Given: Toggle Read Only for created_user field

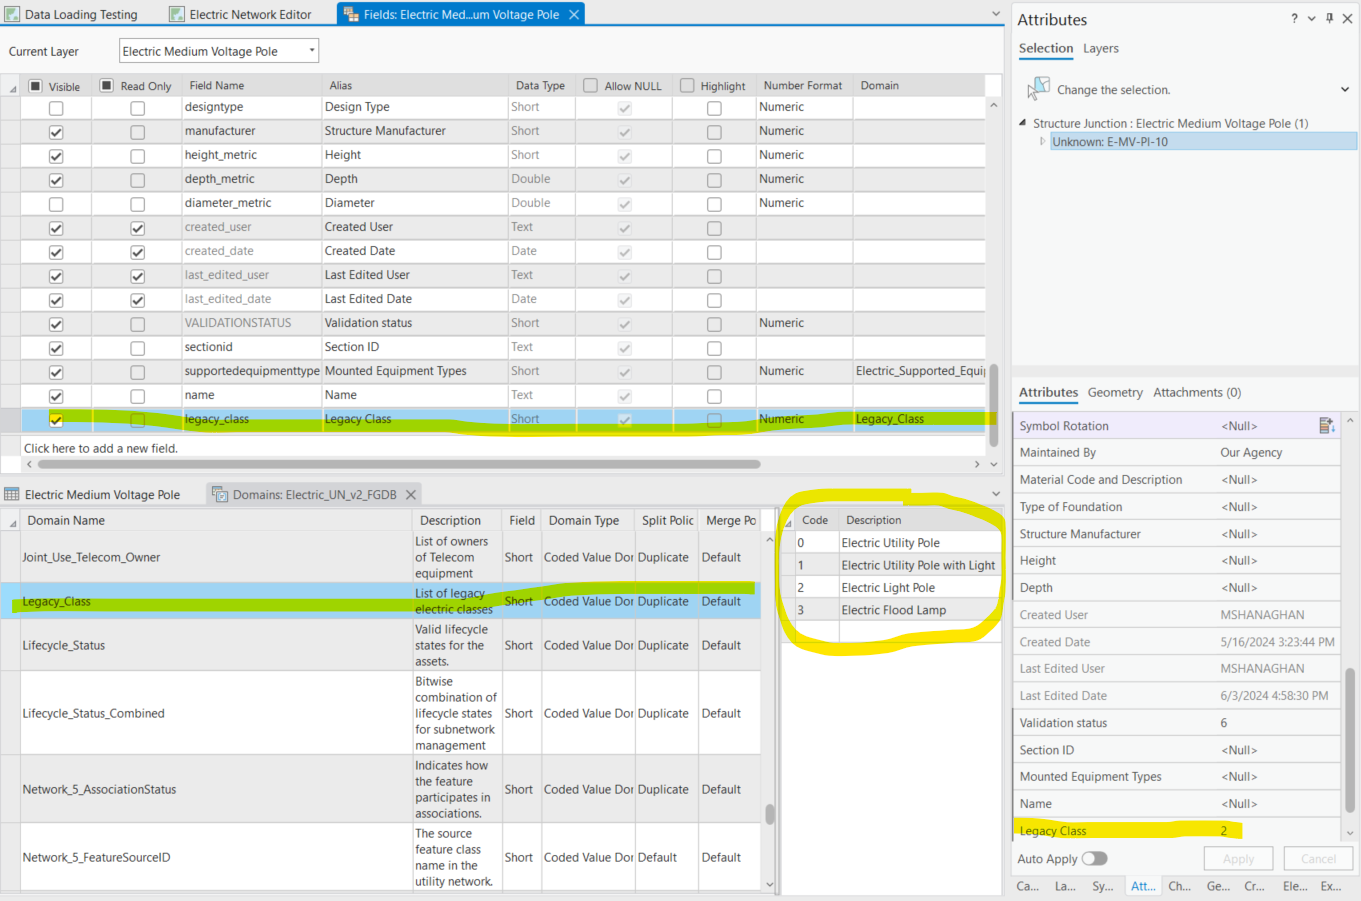Looking at the screenshot, I should click(x=137, y=227).
